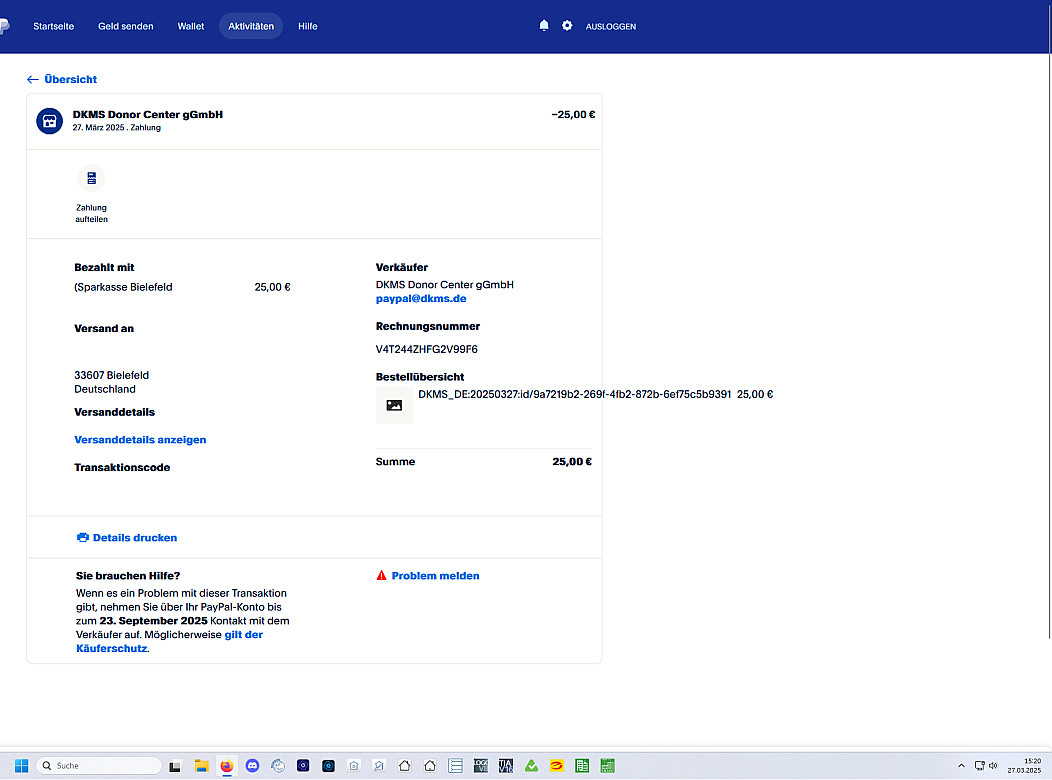Open Firefox from the taskbar
This screenshot has height=780, width=1052.
226,766
